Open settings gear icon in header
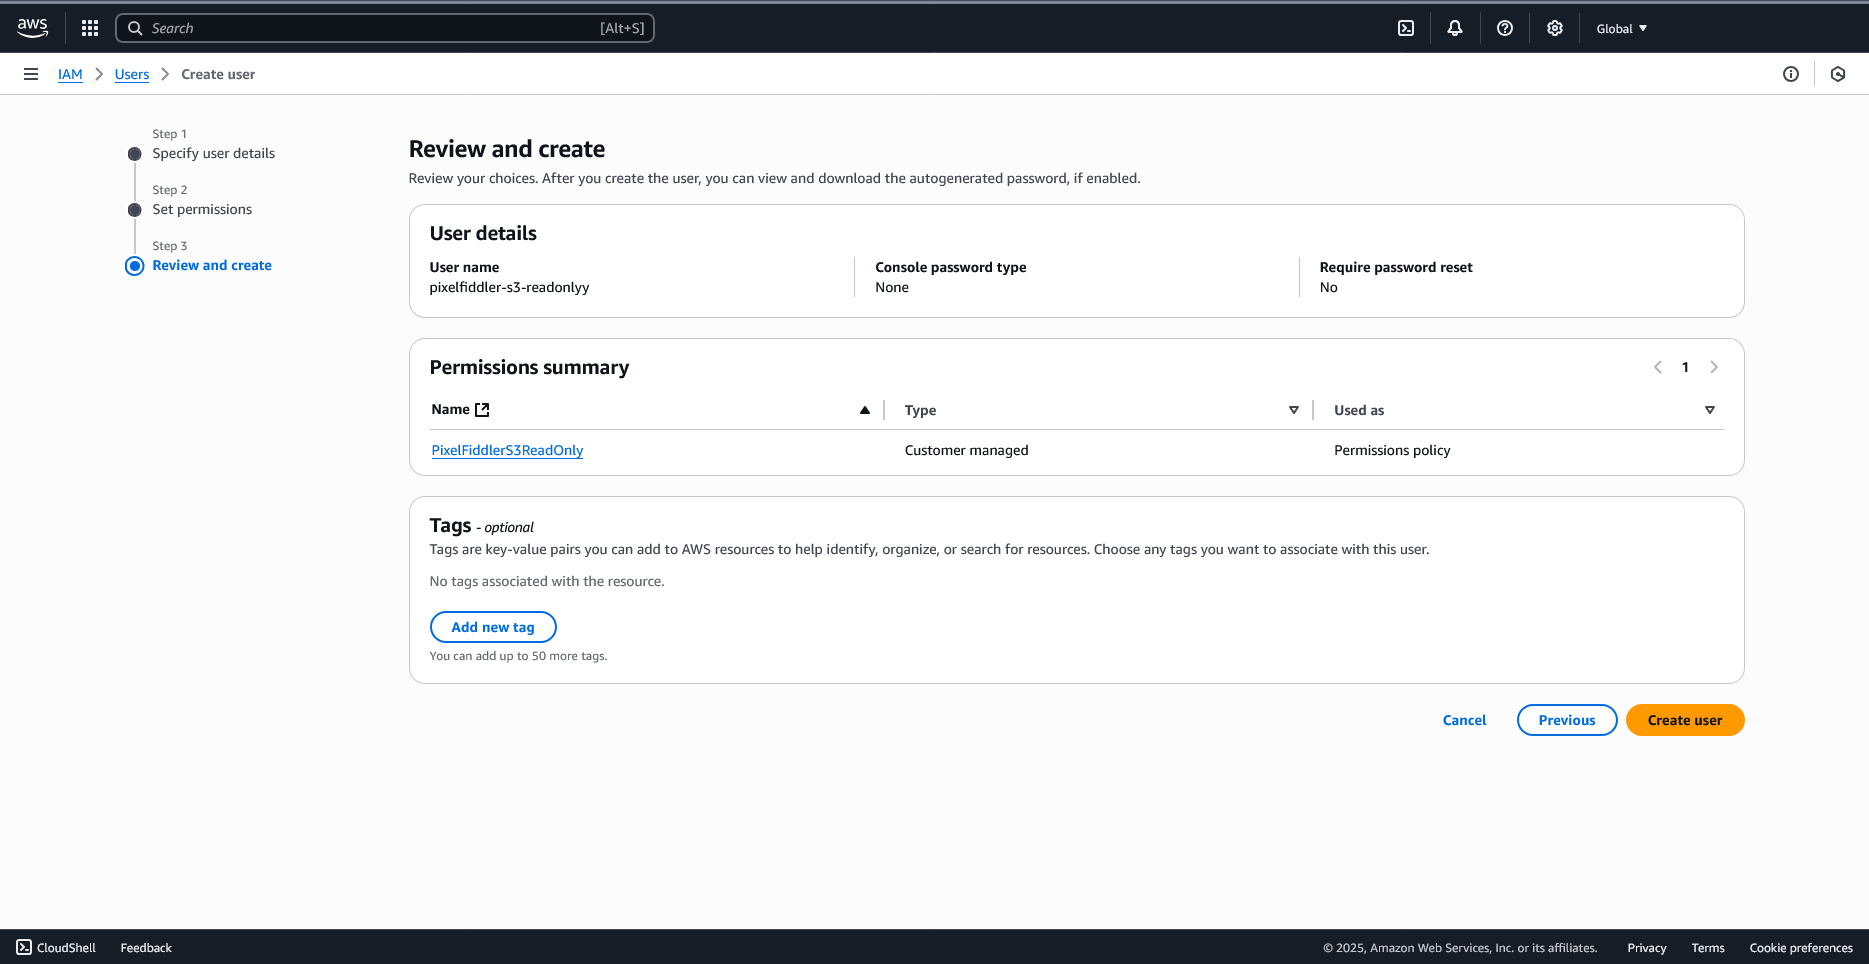The height and width of the screenshot is (964, 1869). pos(1554,28)
